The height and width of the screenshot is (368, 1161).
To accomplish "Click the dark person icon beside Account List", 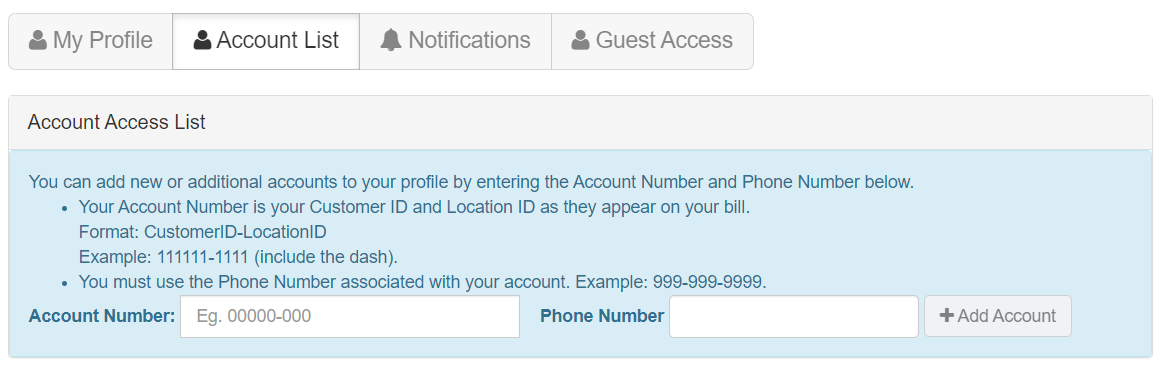I will point(202,40).
